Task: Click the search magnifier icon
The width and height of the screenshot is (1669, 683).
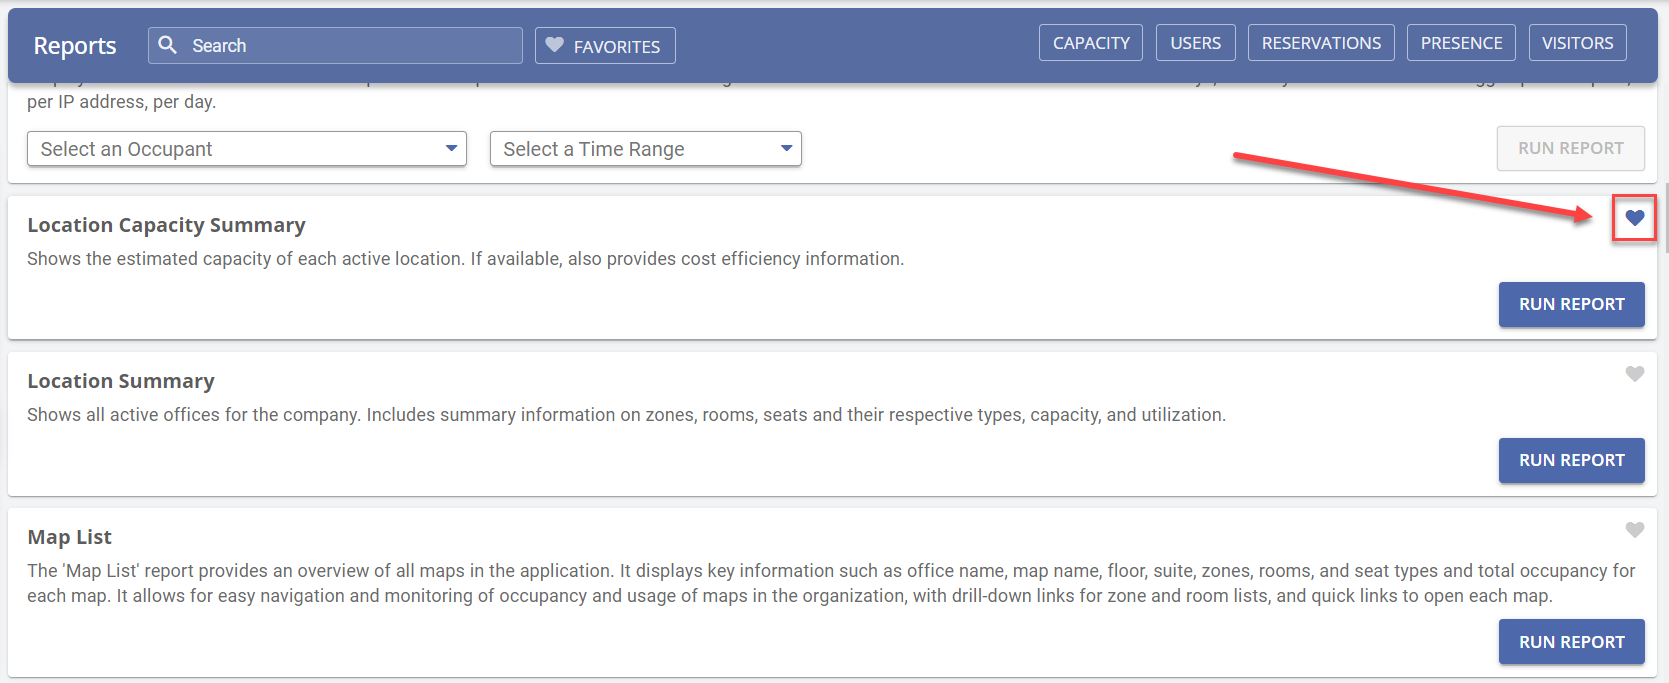Action: (168, 45)
